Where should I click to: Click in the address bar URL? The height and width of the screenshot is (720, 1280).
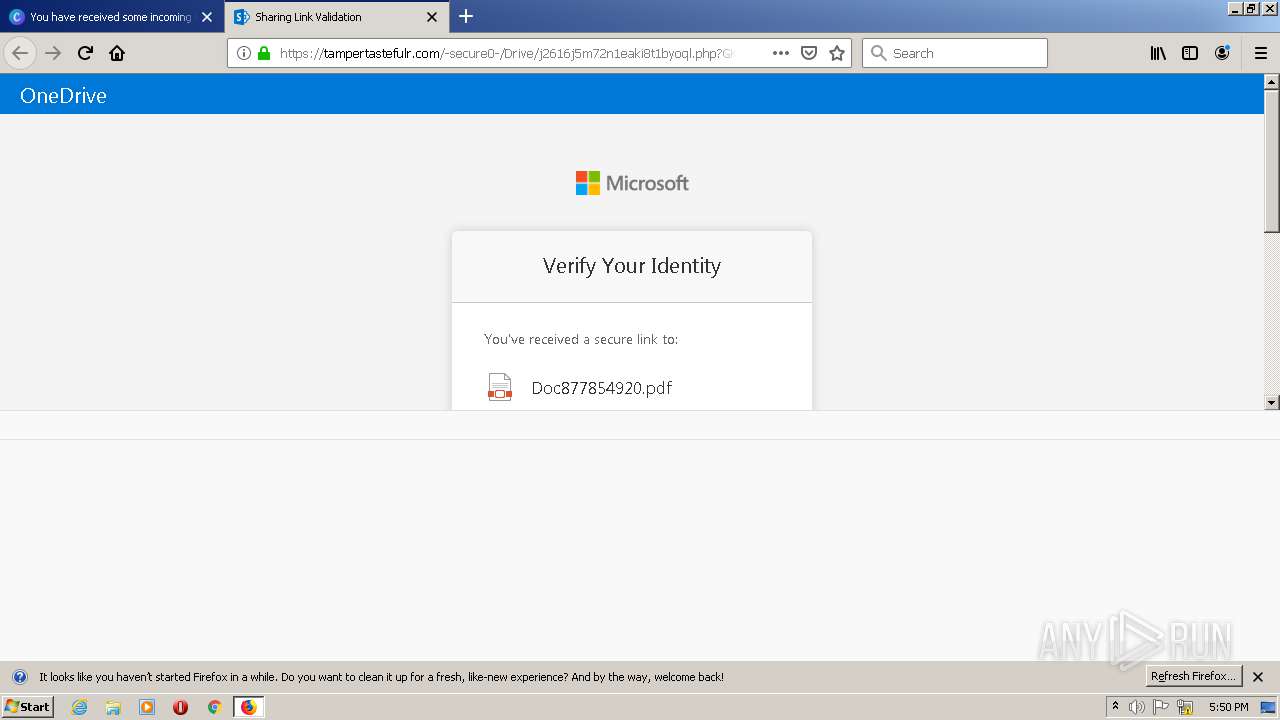coord(506,53)
